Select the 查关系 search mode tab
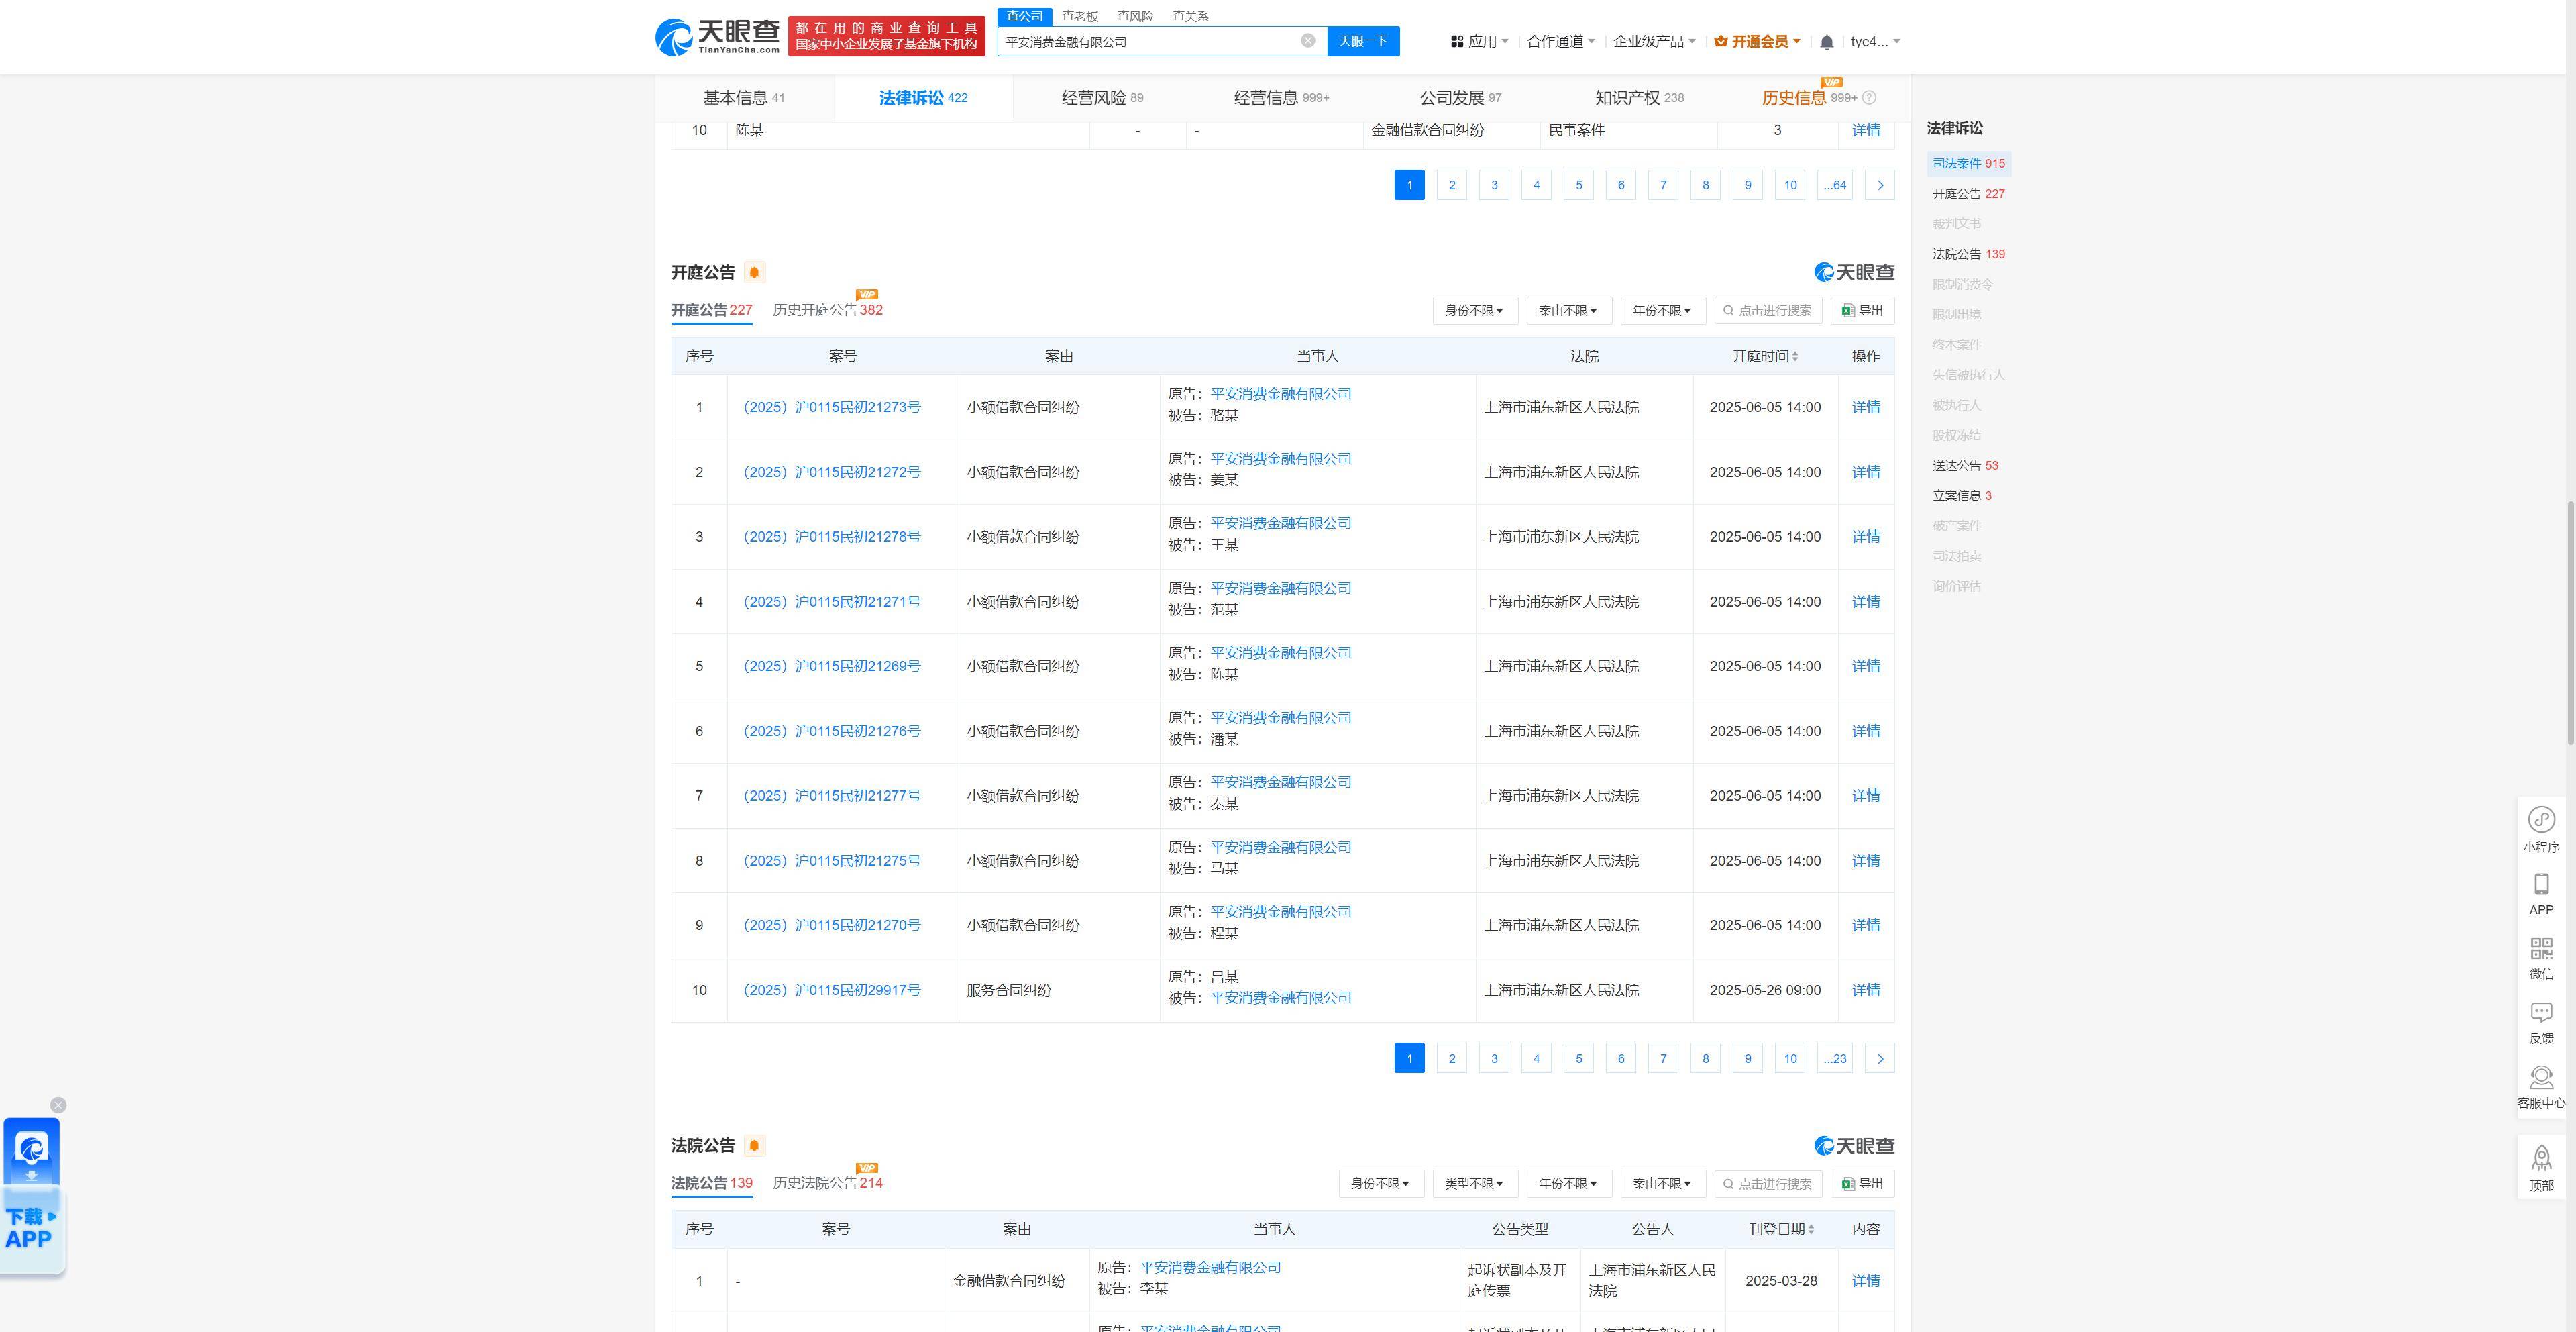This screenshot has height=1332, width=2576. click(x=1190, y=16)
